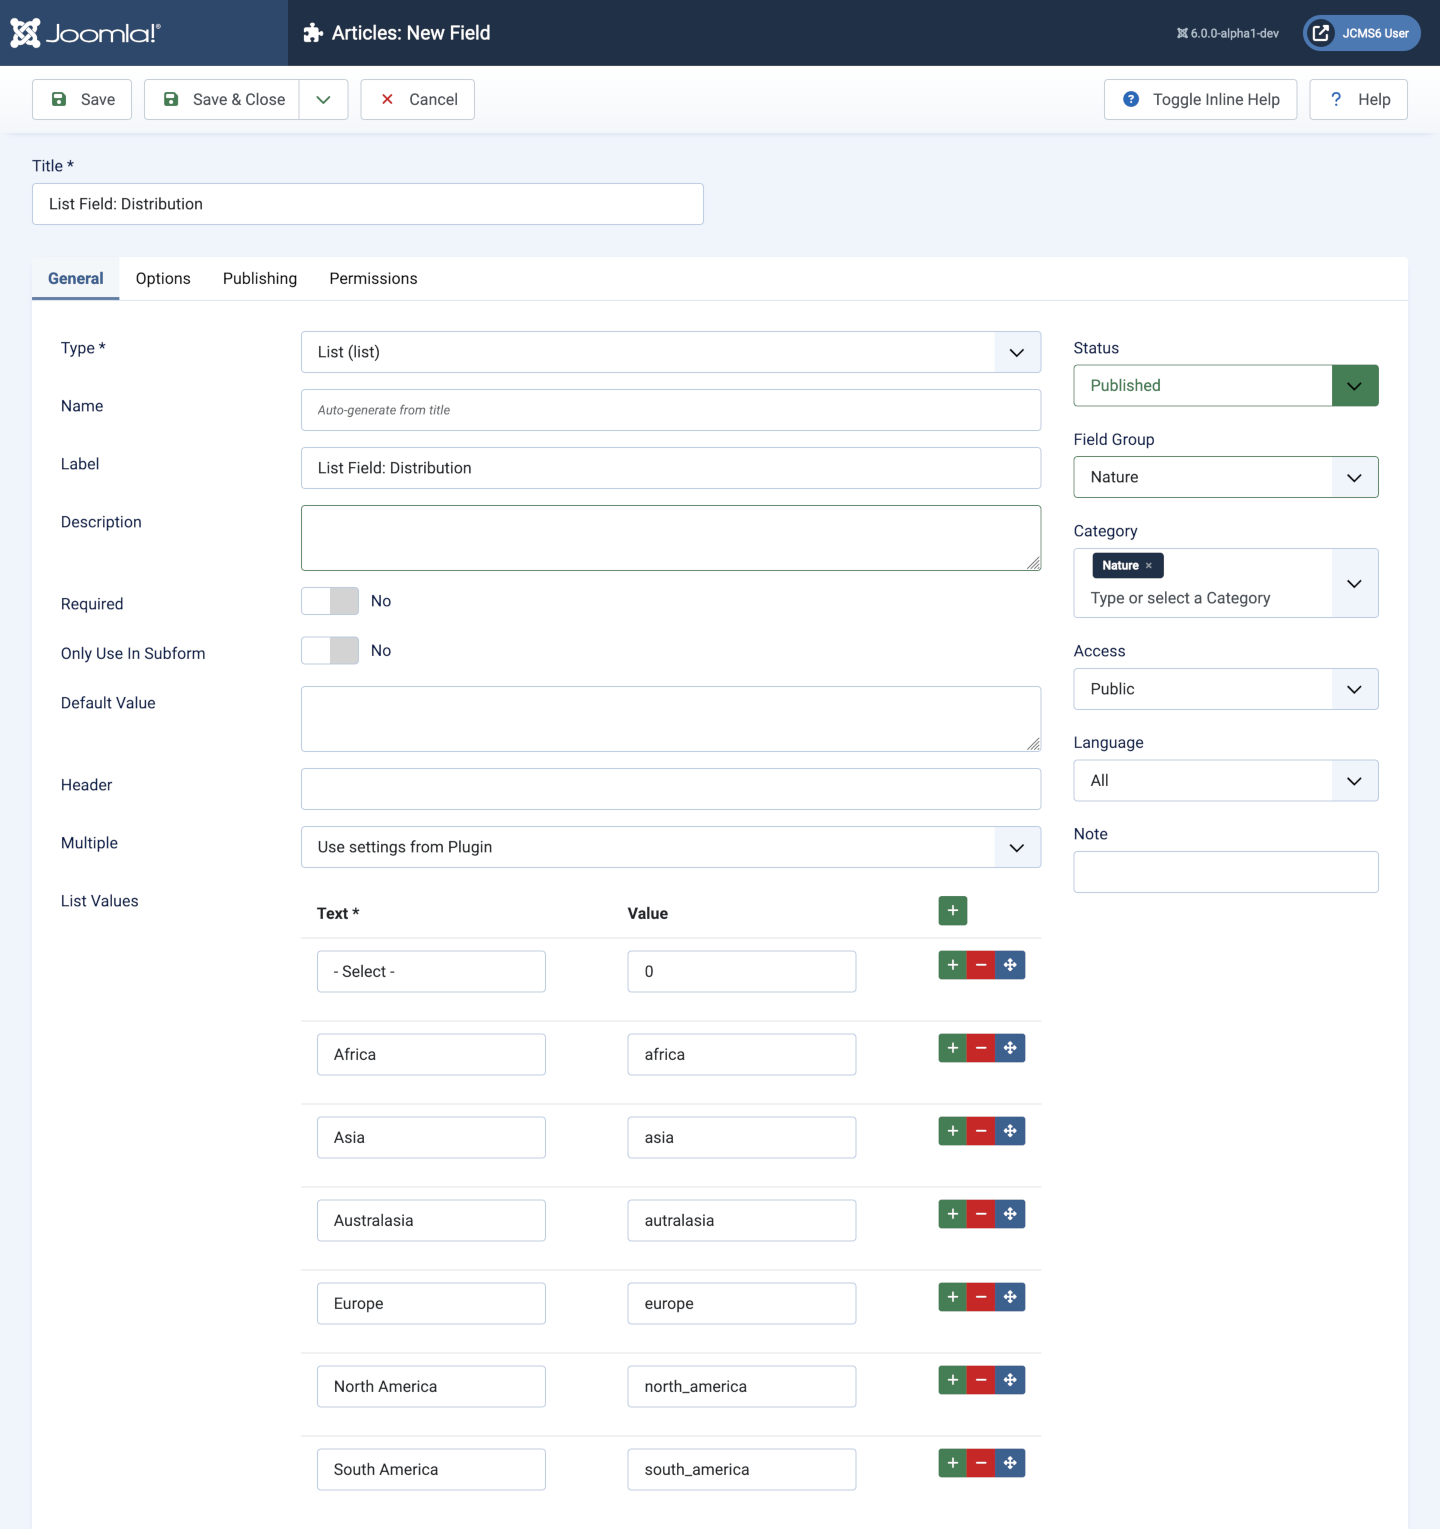Open the Publishing tab

click(x=259, y=278)
